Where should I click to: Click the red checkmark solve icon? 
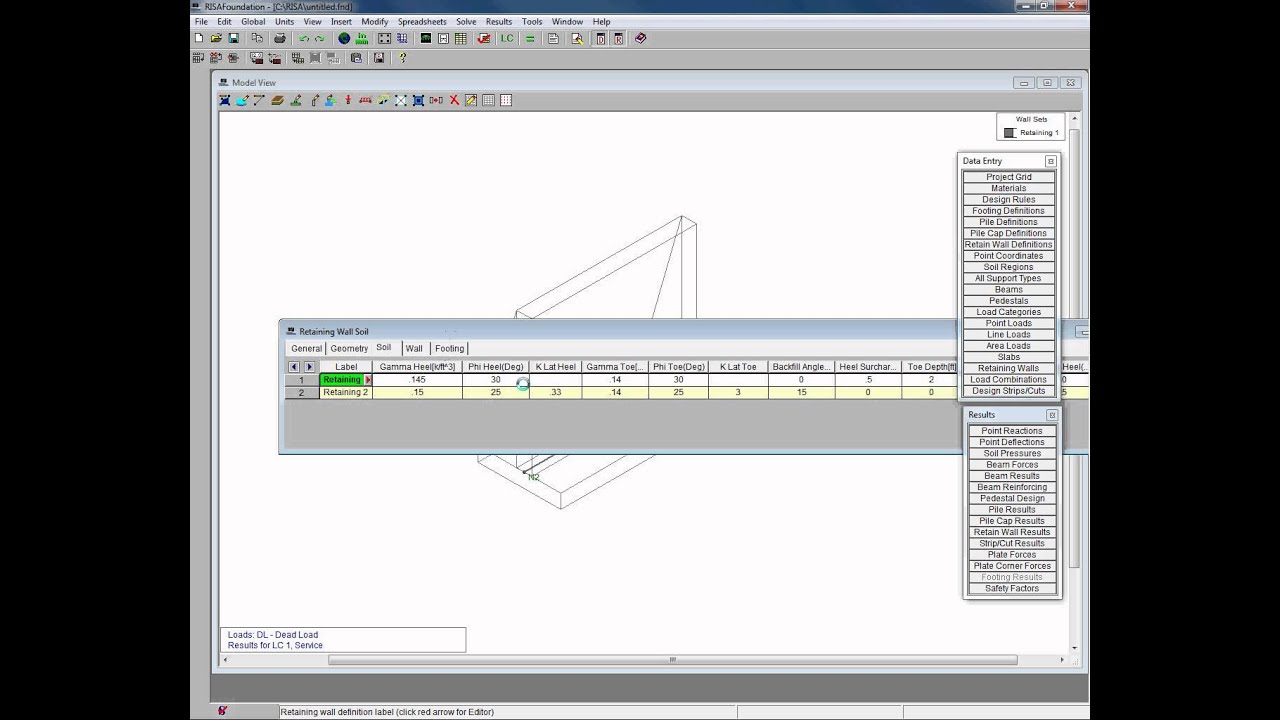(x=484, y=38)
